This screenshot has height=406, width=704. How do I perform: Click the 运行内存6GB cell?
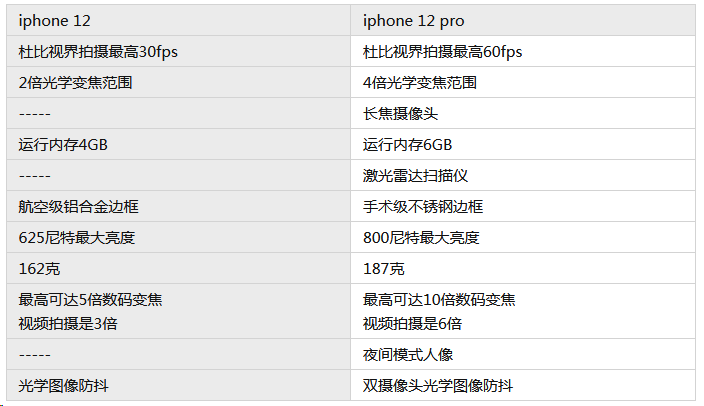click(x=523, y=145)
